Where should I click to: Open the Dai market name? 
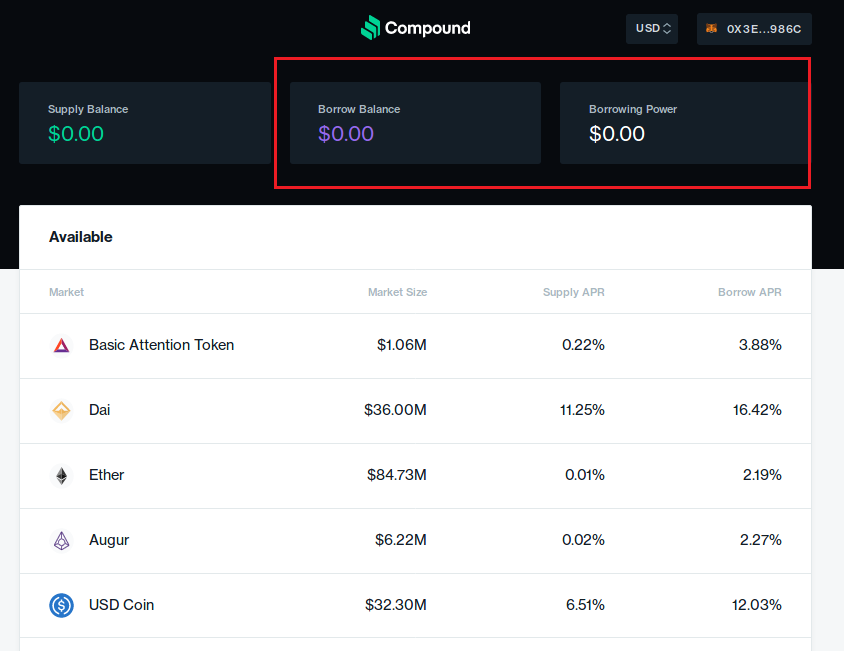point(100,410)
